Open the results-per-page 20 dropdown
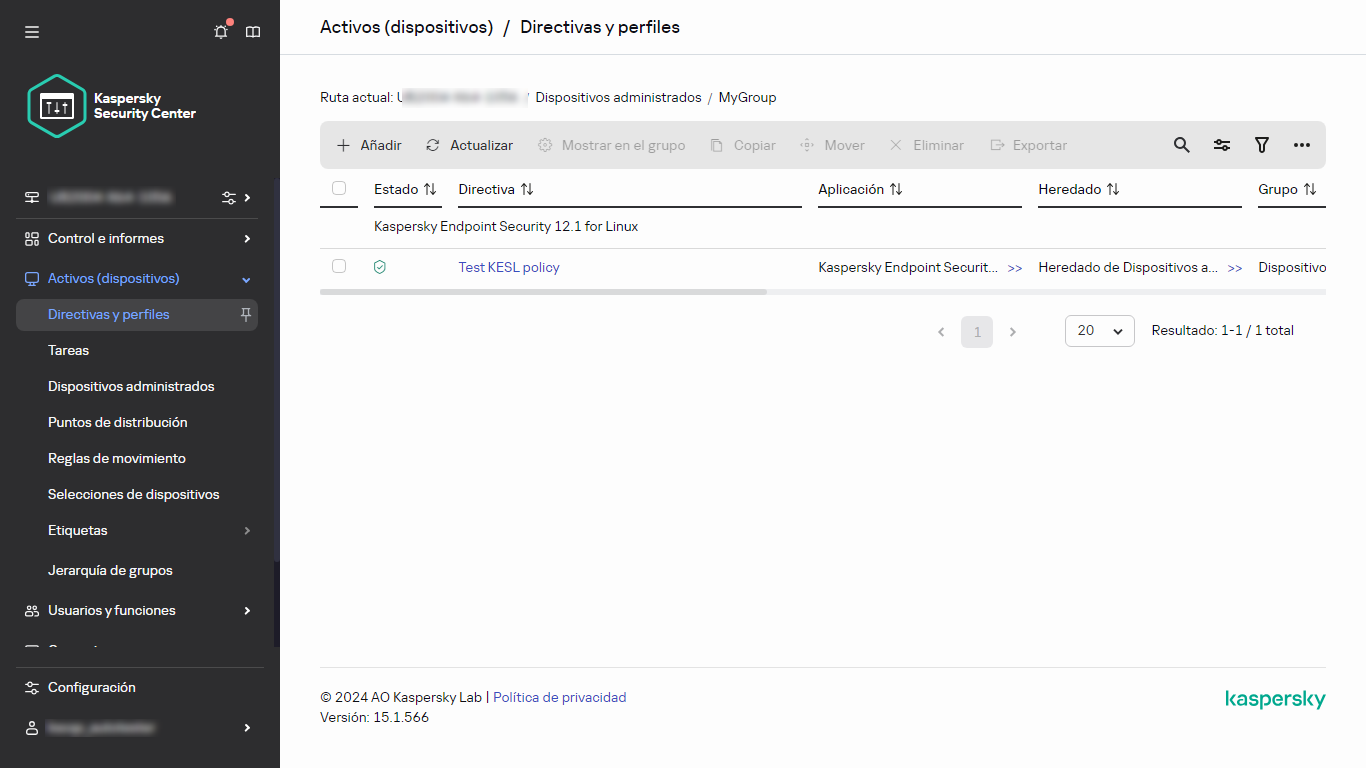Screen dimensions: 1366x768 click(1099, 331)
